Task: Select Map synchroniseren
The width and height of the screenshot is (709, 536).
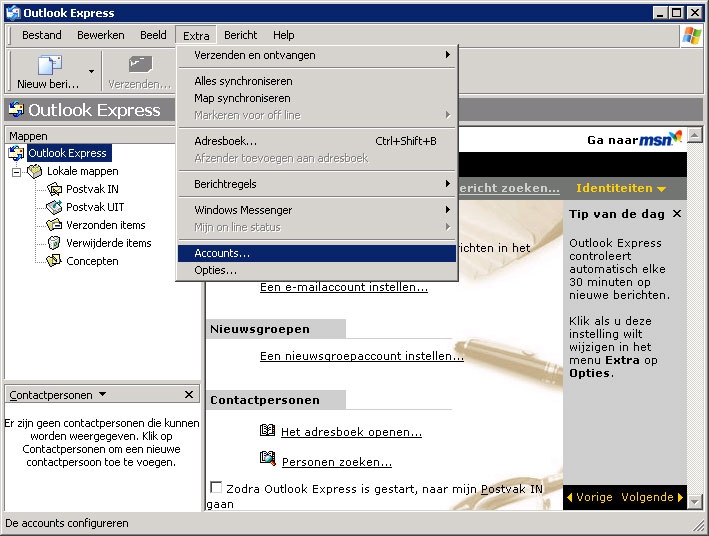Action: pos(317,98)
